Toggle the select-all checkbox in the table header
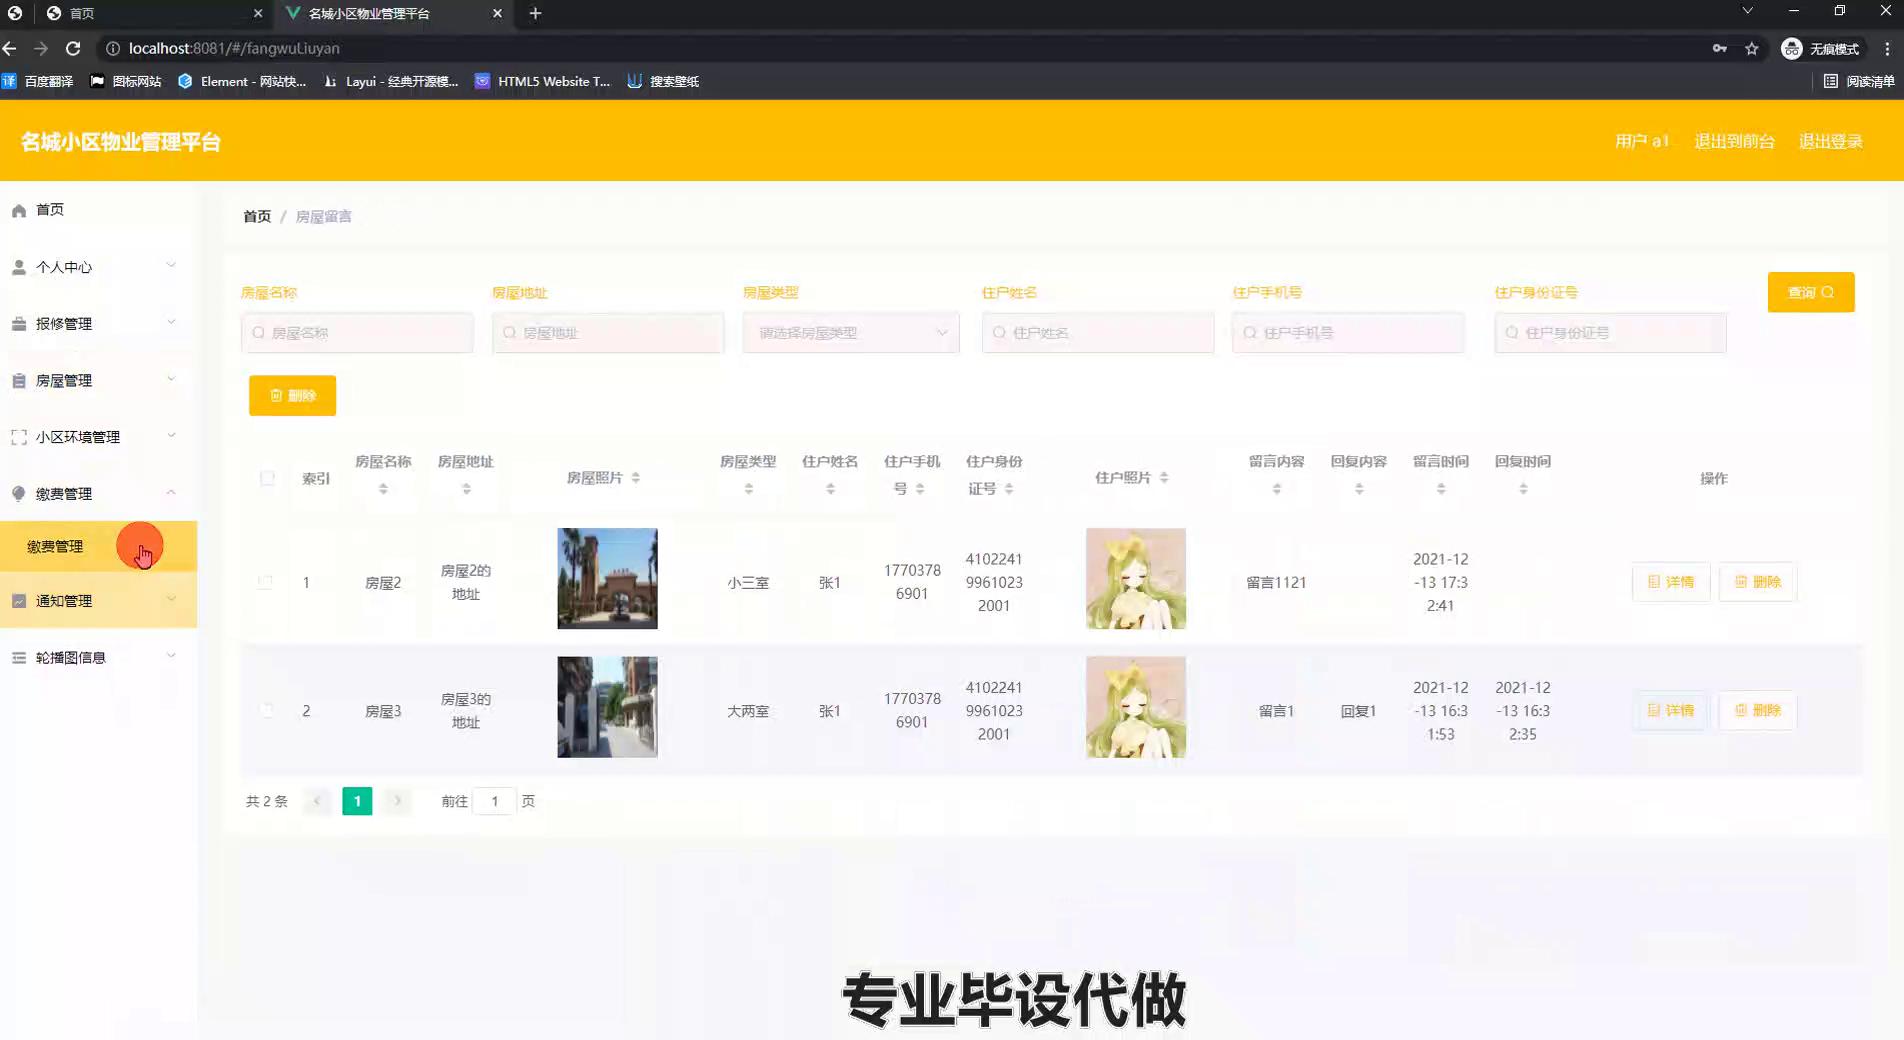1904x1040 pixels. (267, 478)
